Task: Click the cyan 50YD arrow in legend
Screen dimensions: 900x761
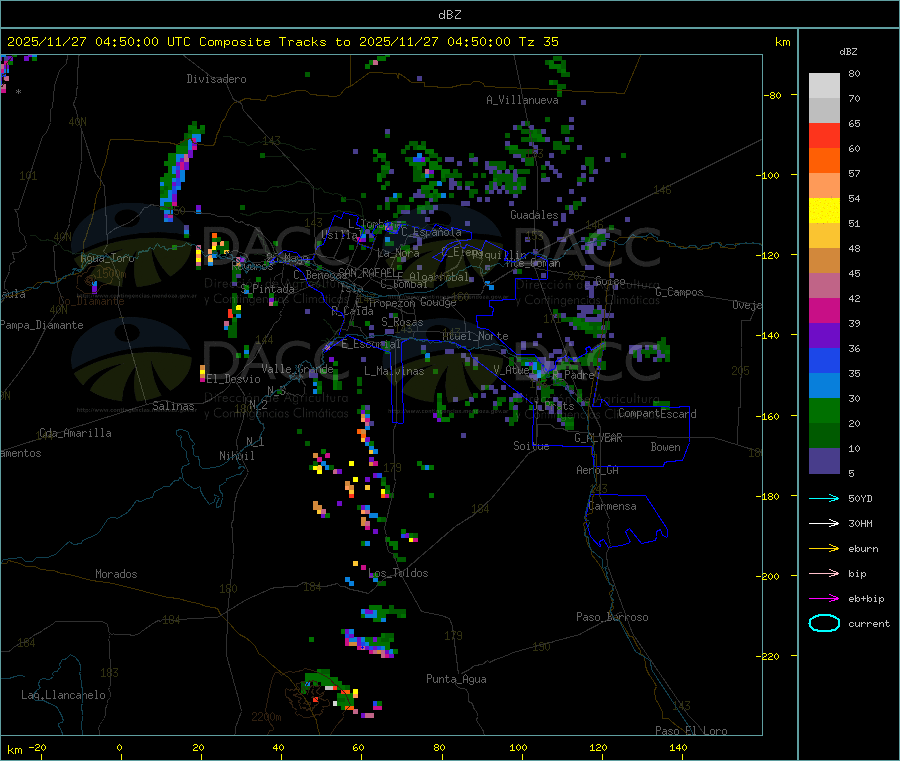Action: point(824,498)
